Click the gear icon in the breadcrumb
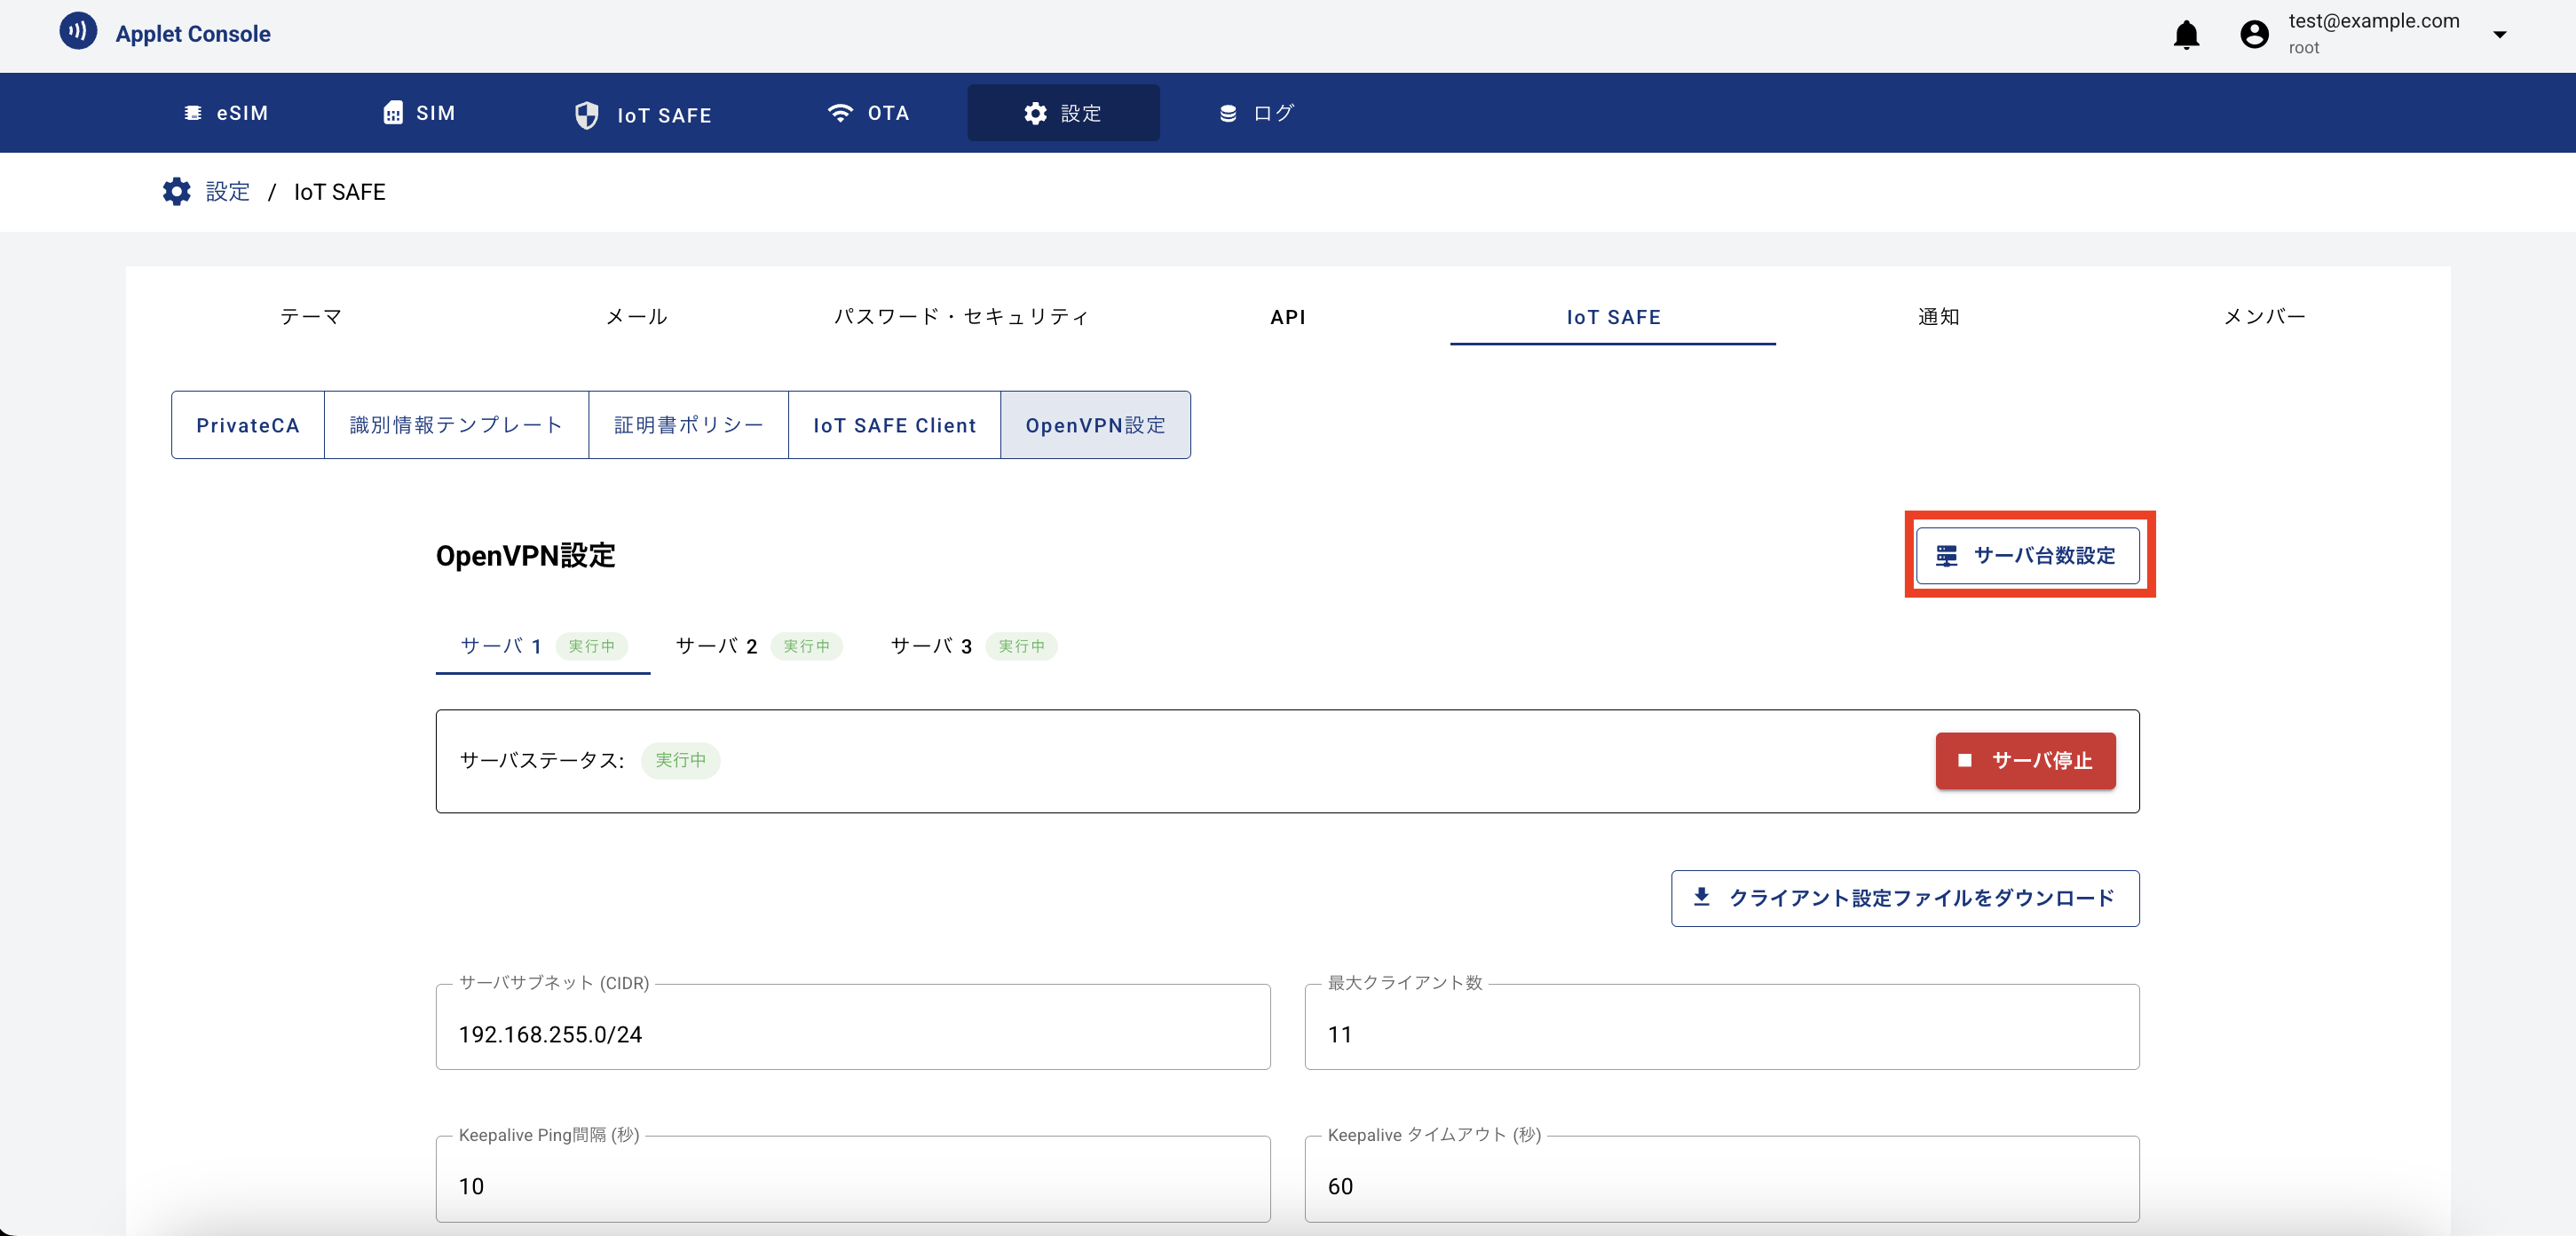The width and height of the screenshot is (2576, 1236). coord(176,191)
